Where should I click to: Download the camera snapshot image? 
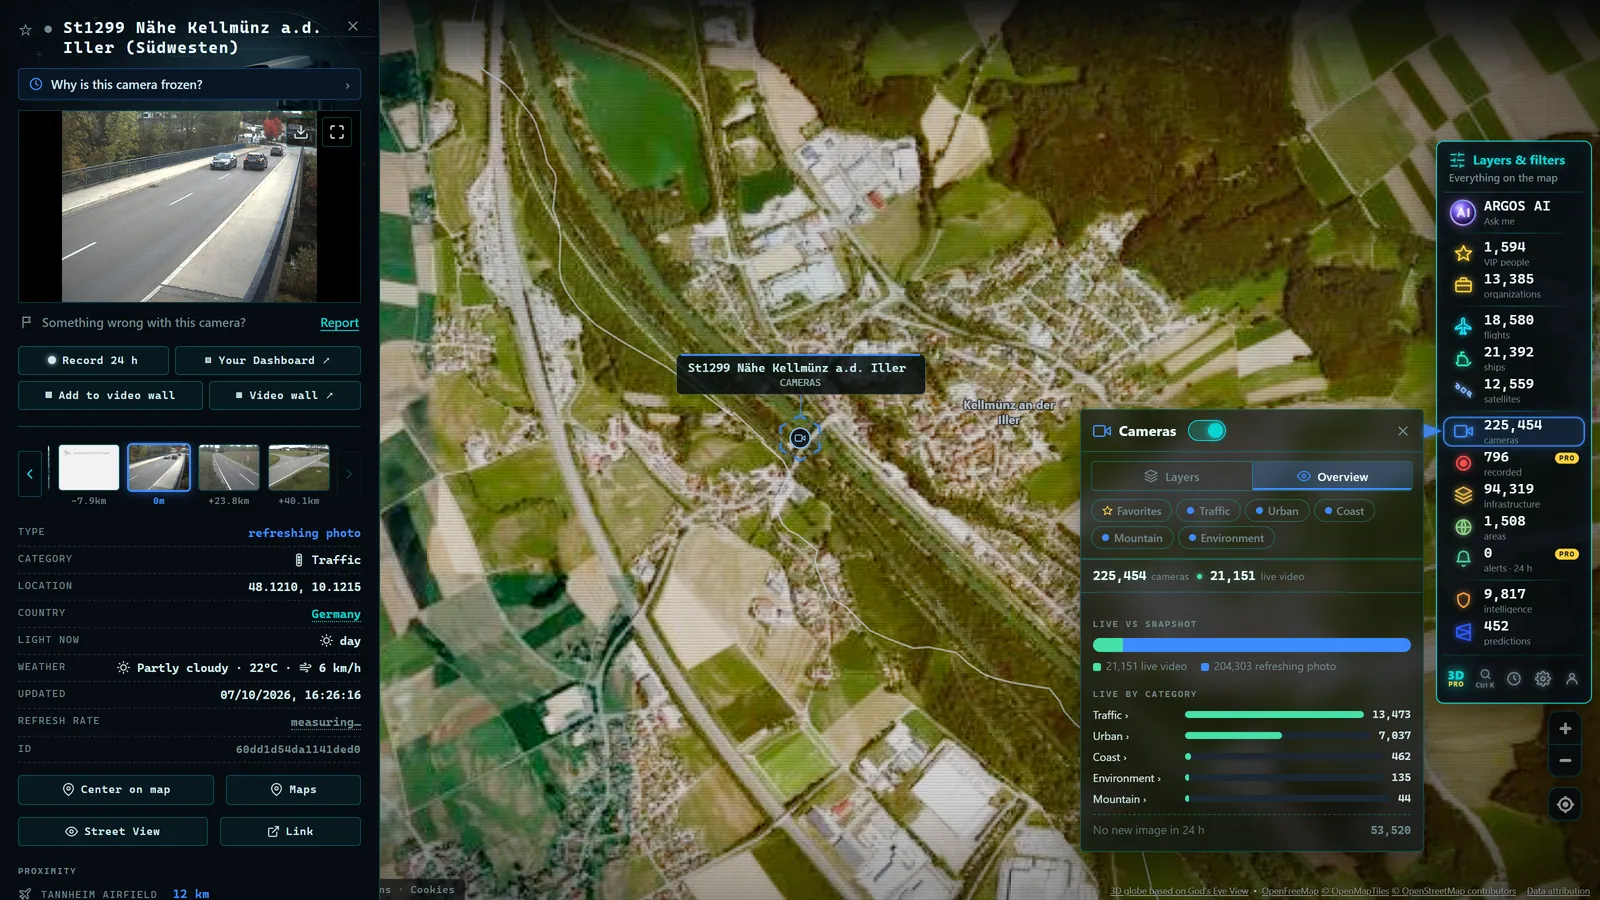300,132
